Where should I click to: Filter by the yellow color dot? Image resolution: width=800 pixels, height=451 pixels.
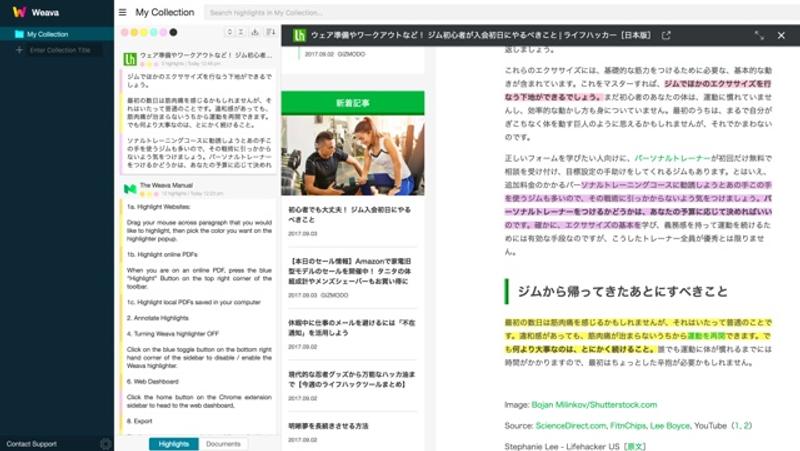[134, 33]
